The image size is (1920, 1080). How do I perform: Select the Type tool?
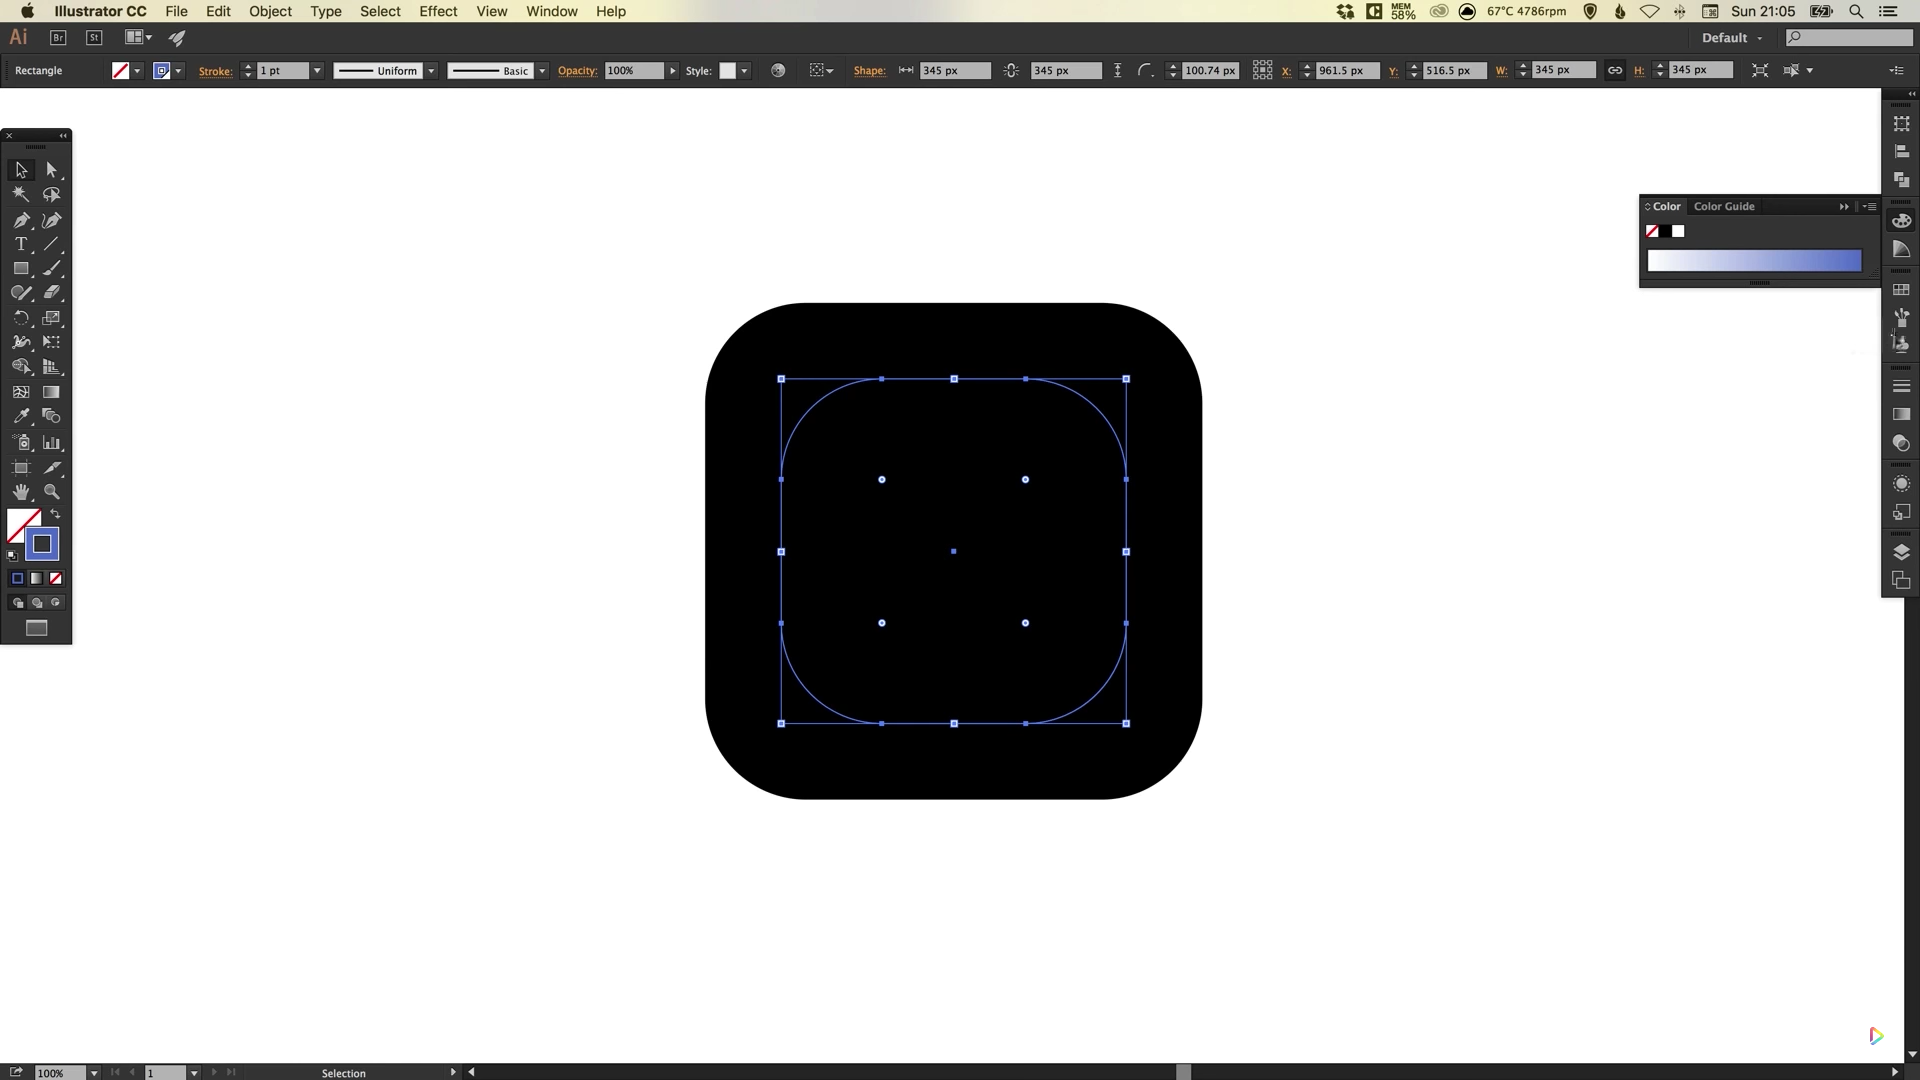point(20,245)
